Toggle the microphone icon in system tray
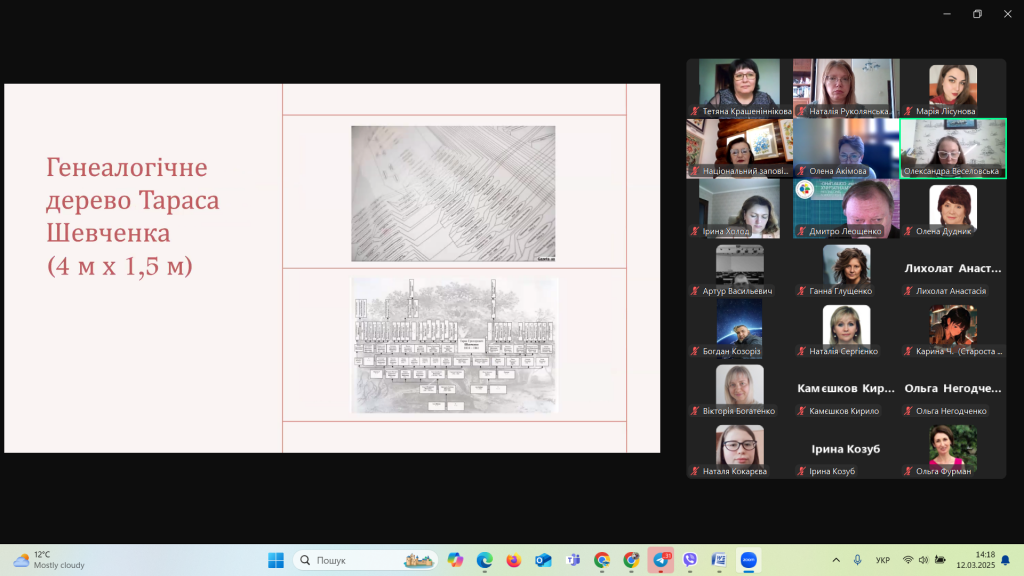This screenshot has width=1024, height=576. (857, 560)
